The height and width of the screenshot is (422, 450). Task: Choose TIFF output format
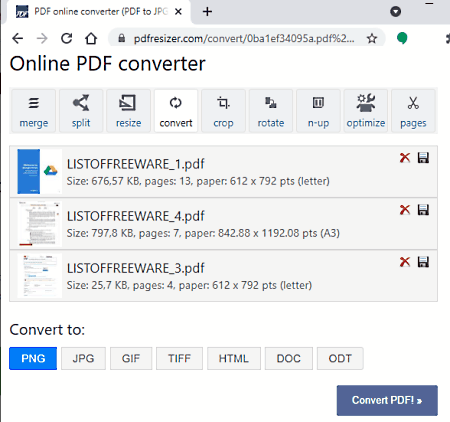tap(179, 358)
